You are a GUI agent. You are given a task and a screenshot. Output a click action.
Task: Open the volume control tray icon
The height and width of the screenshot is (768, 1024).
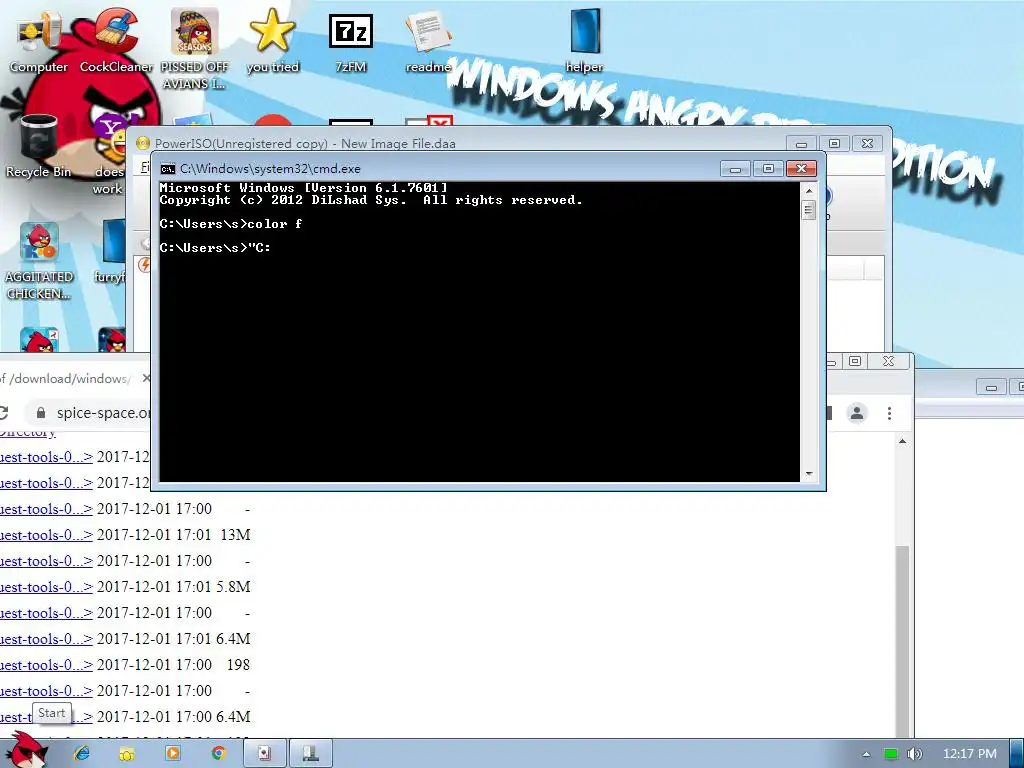point(914,754)
